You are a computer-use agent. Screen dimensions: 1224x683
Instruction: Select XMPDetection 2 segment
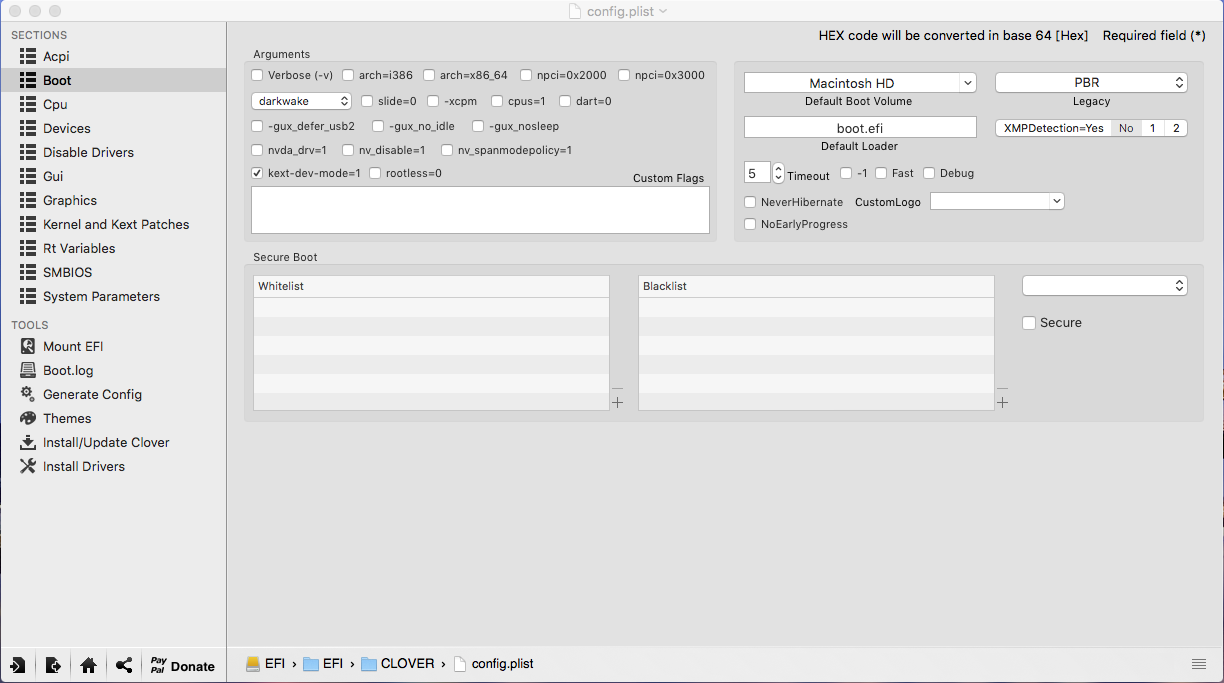(1176, 128)
